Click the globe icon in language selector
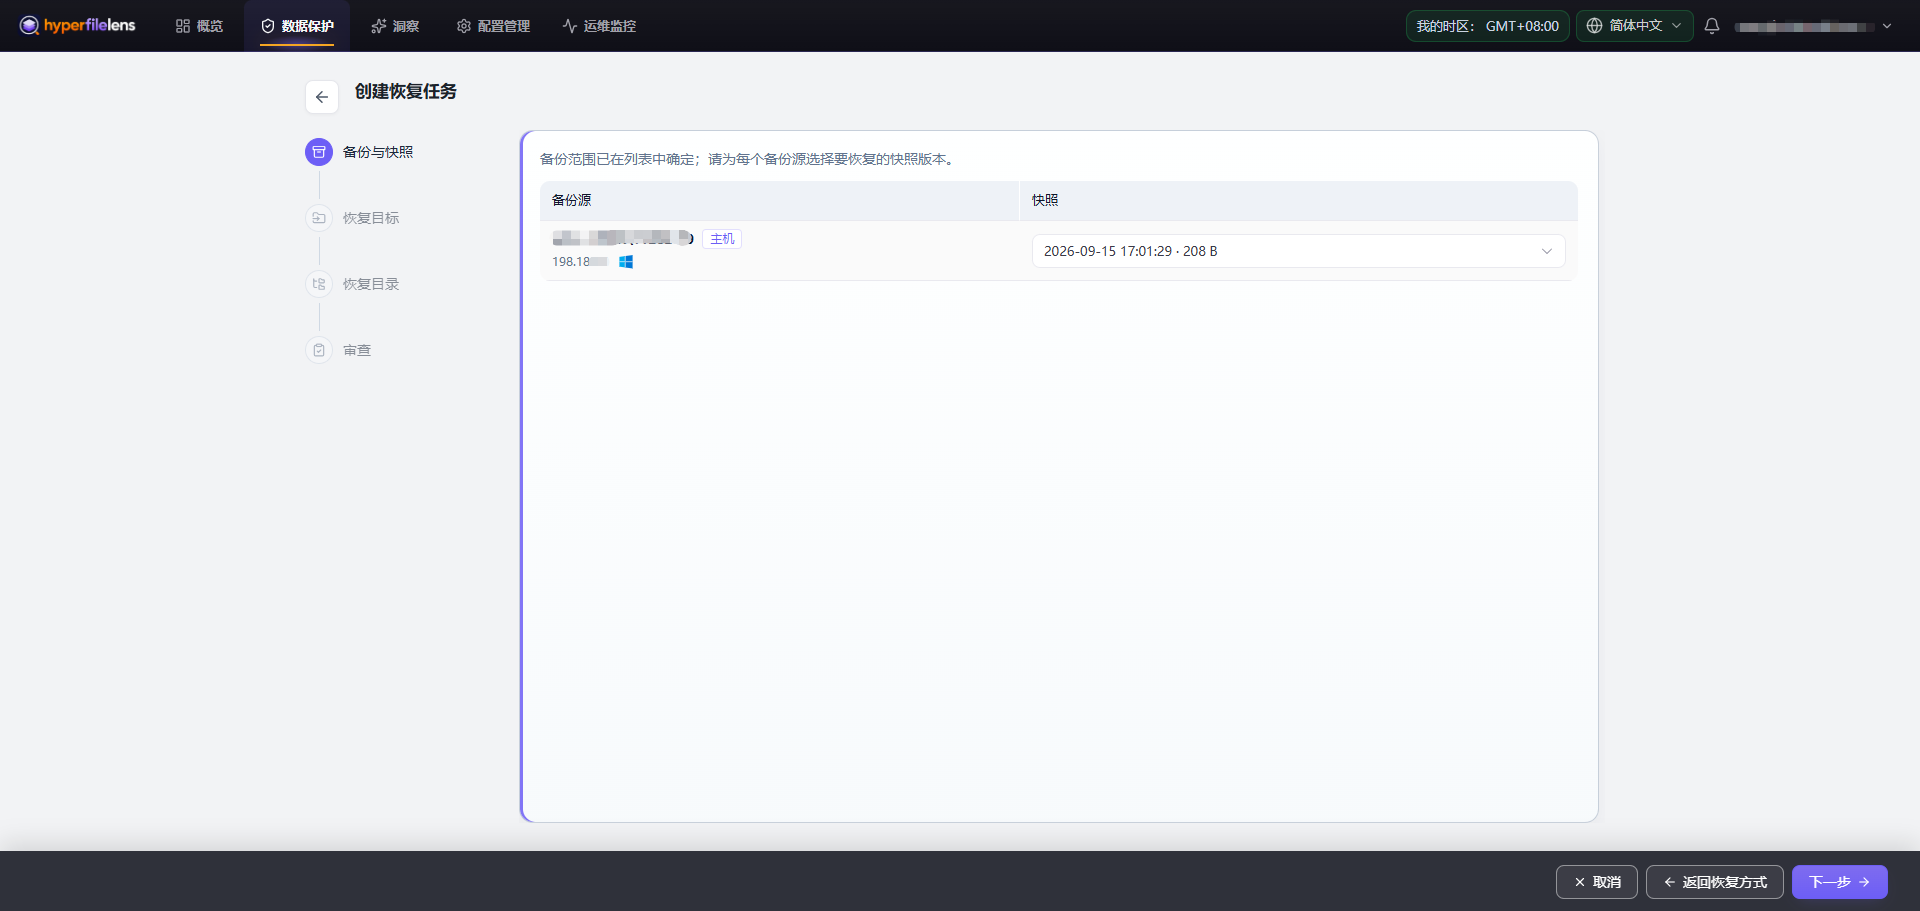This screenshot has width=1920, height=911. click(1595, 26)
